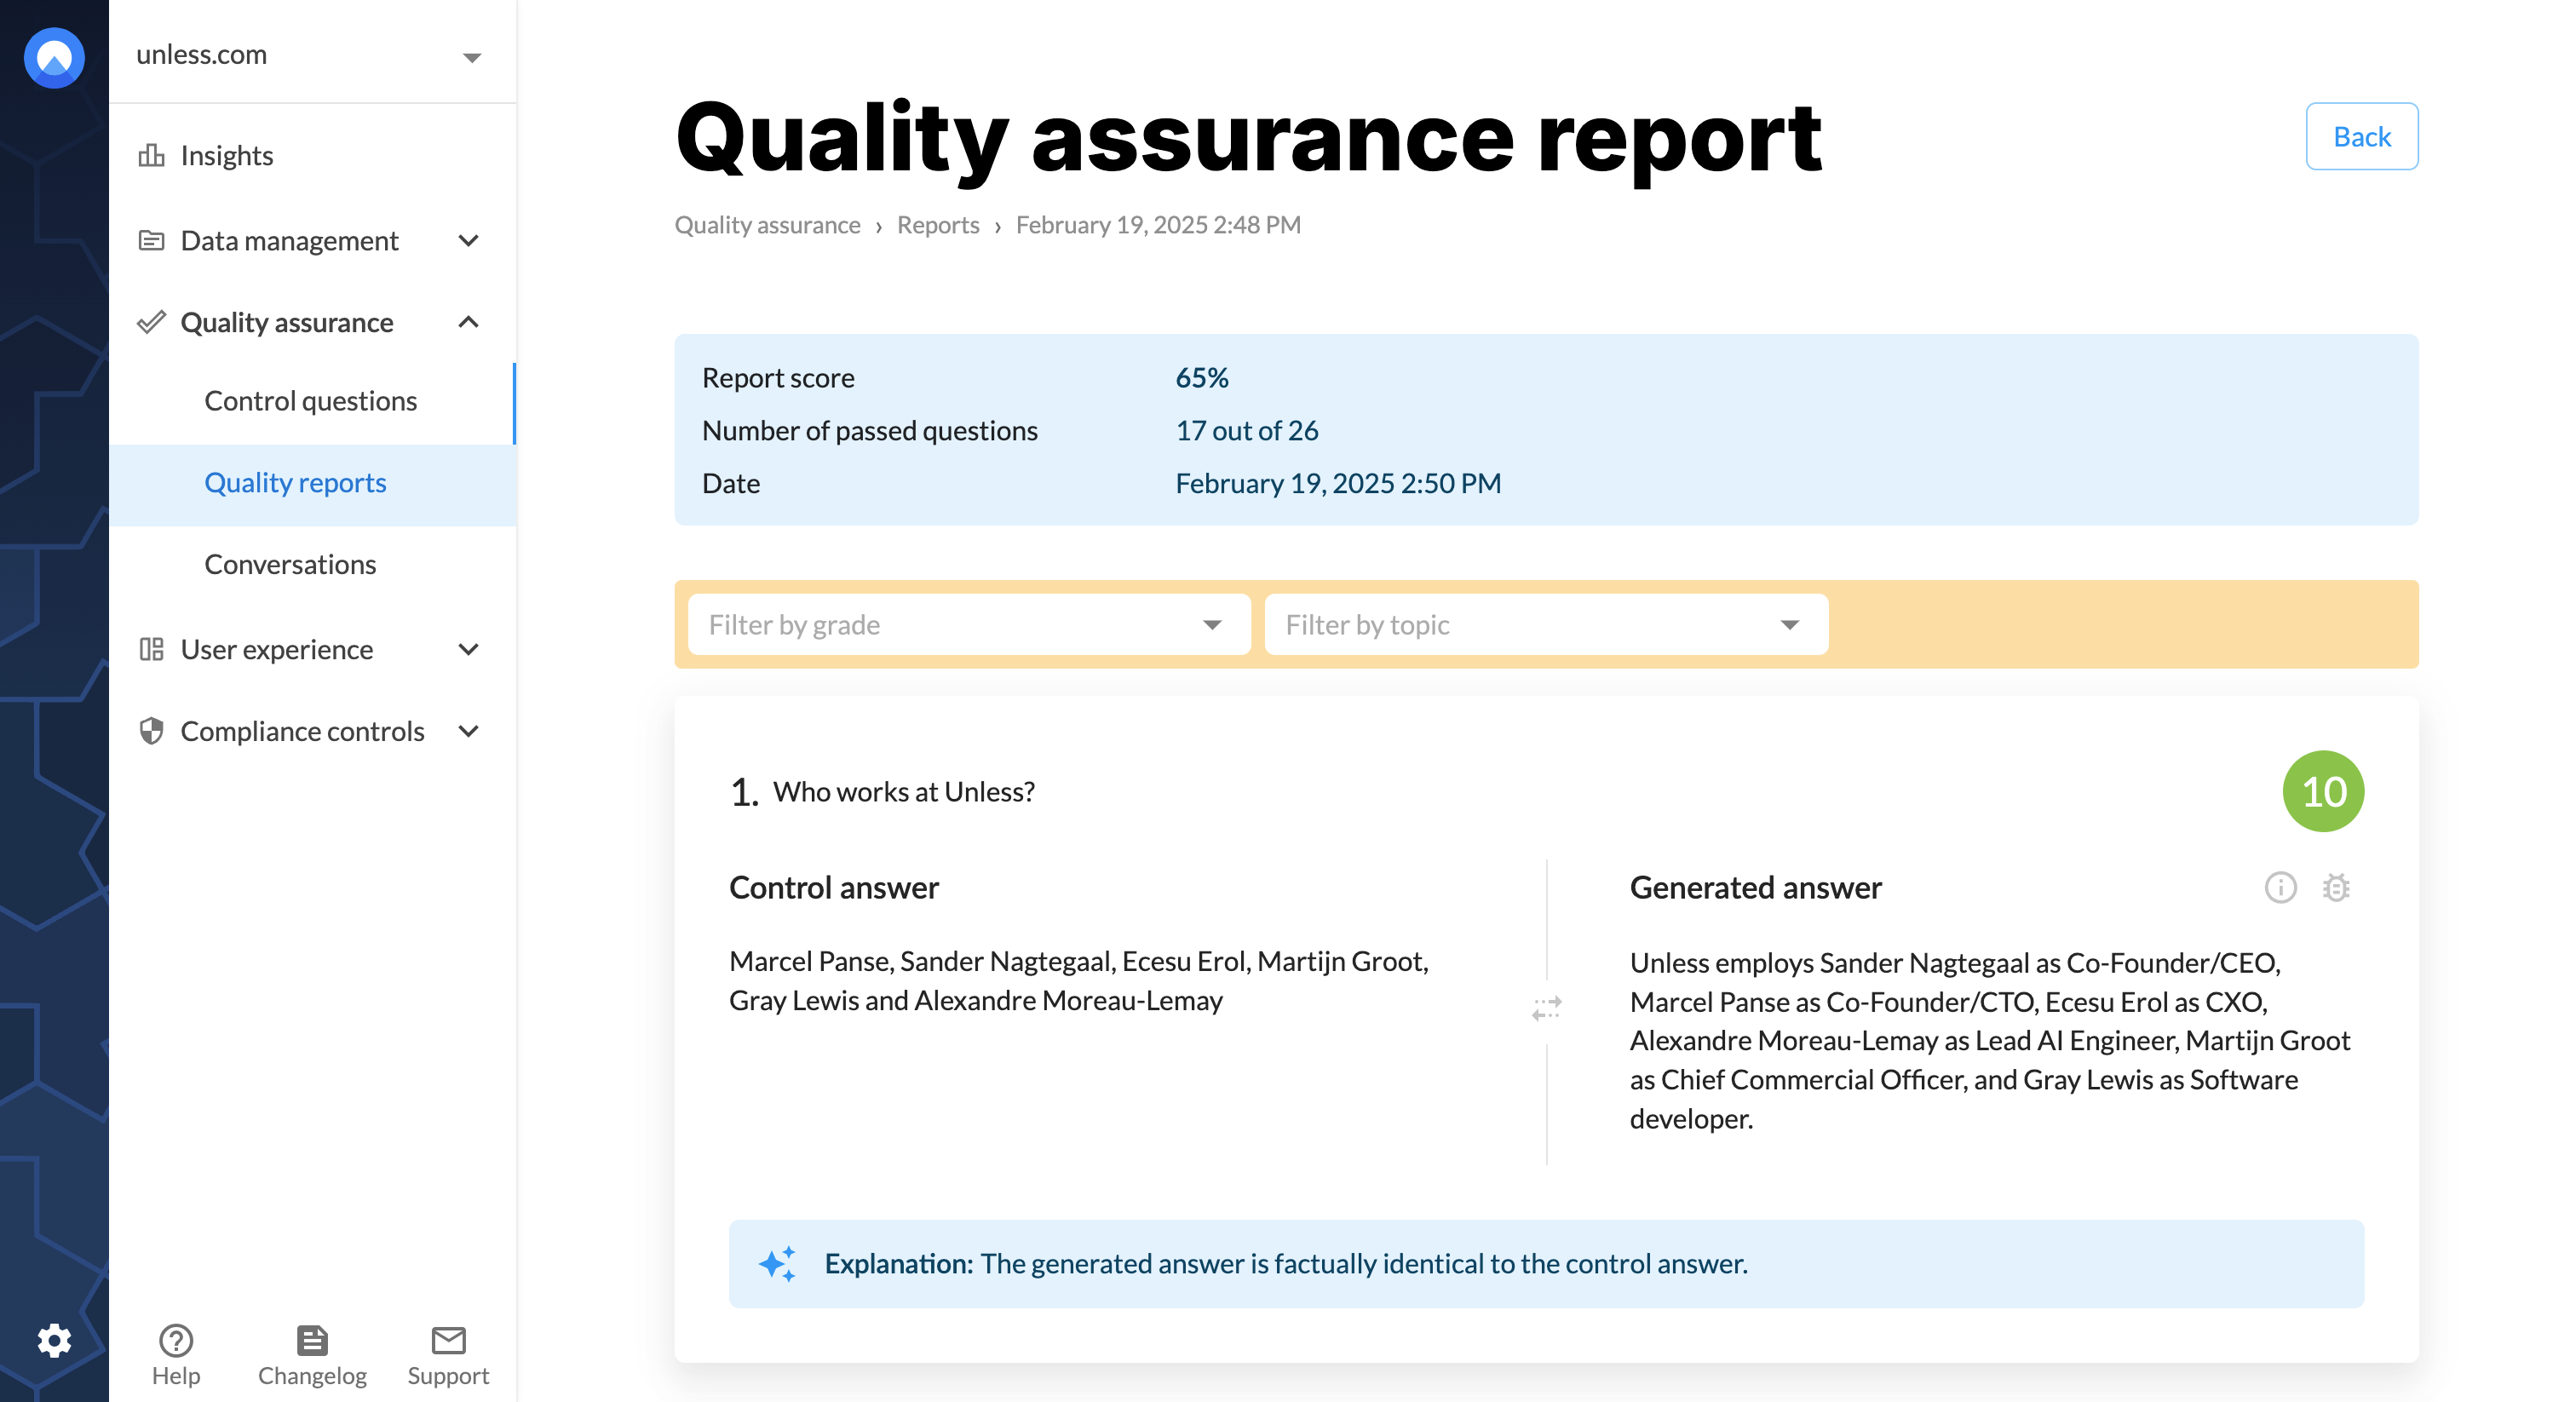Collapse the Quality assurance section chevron
The width and height of the screenshot is (2576, 1402).
click(468, 322)
